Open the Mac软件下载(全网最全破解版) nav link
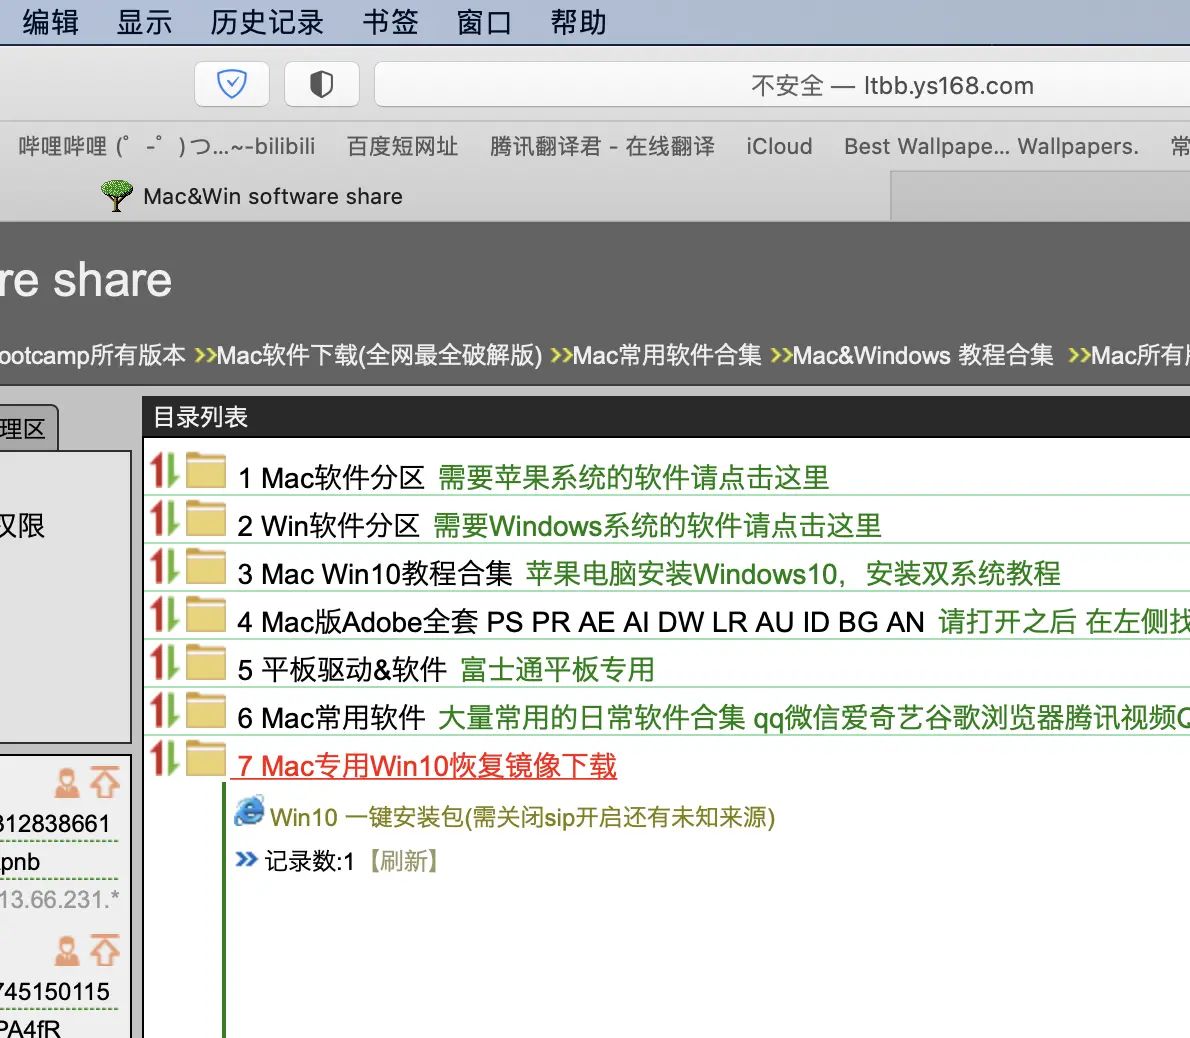This screenshot has width=1190, height=1038. (379, 355)
